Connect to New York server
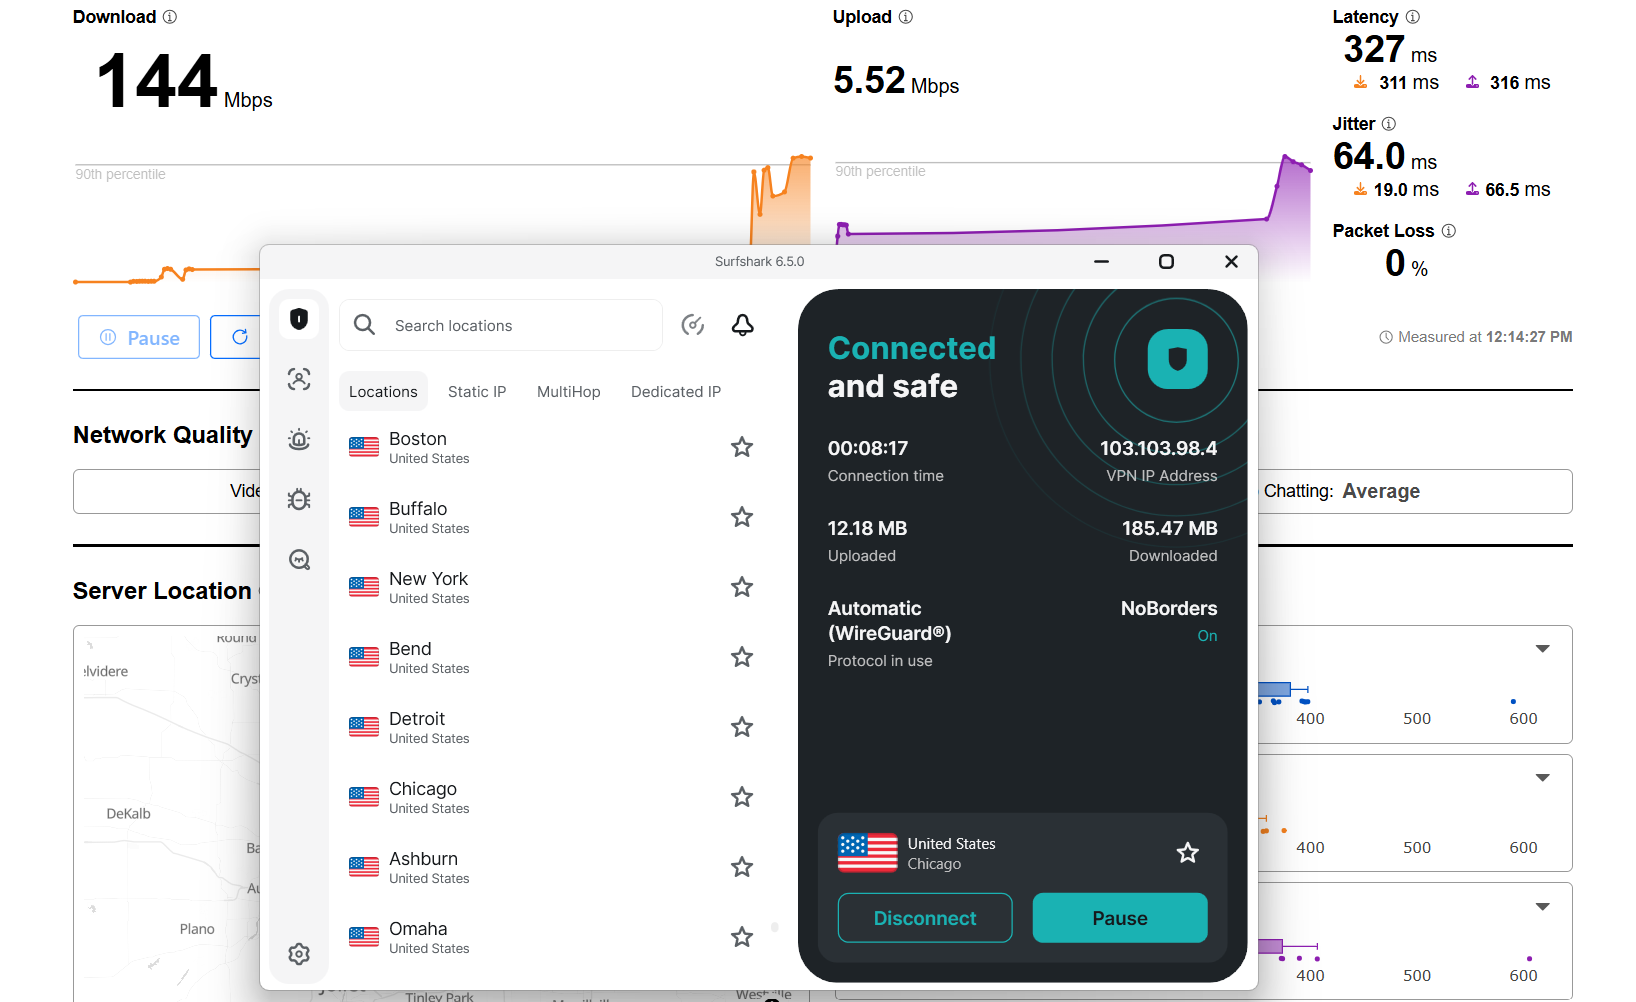This screenshot has height=1002, width=1636. pos(551,587)
